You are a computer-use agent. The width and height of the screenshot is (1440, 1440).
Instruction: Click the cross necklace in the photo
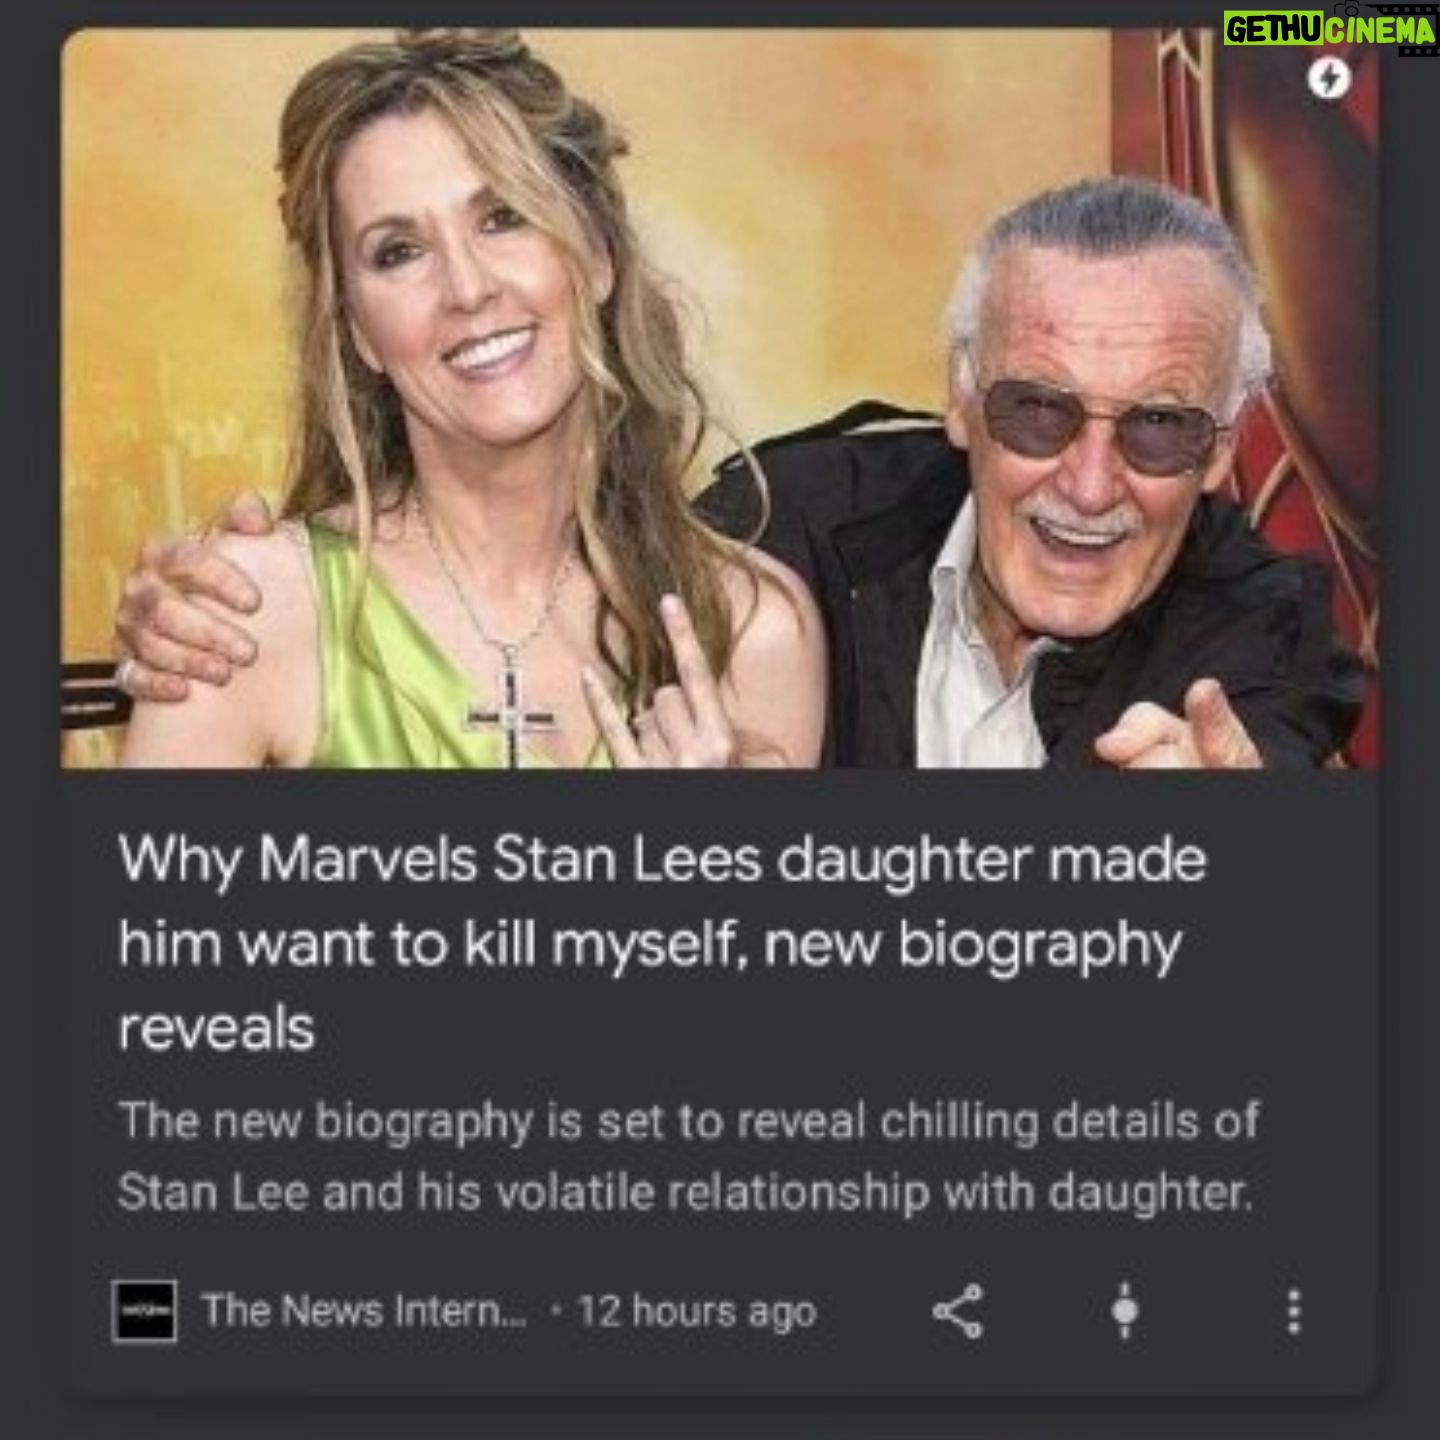[x=511, y=709]
